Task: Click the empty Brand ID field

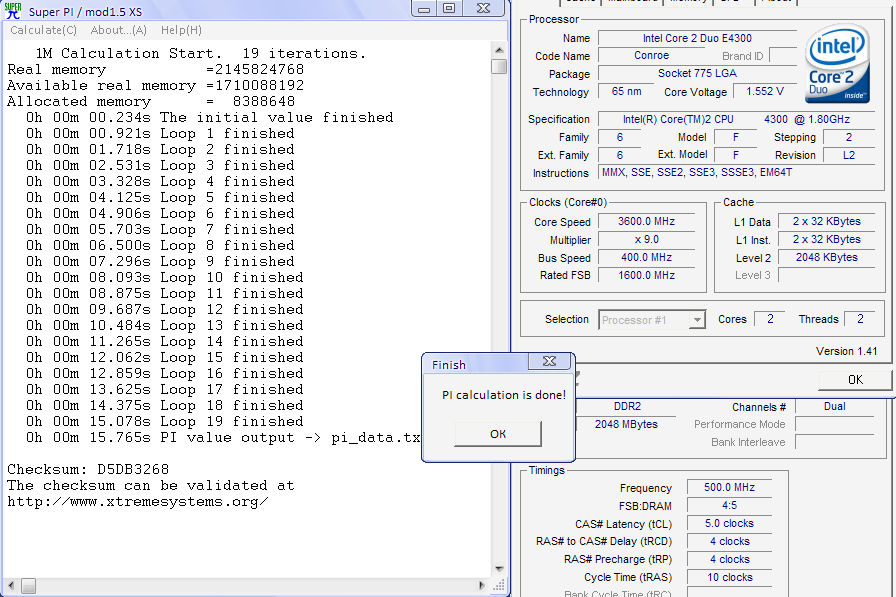Action: (783, 56)
